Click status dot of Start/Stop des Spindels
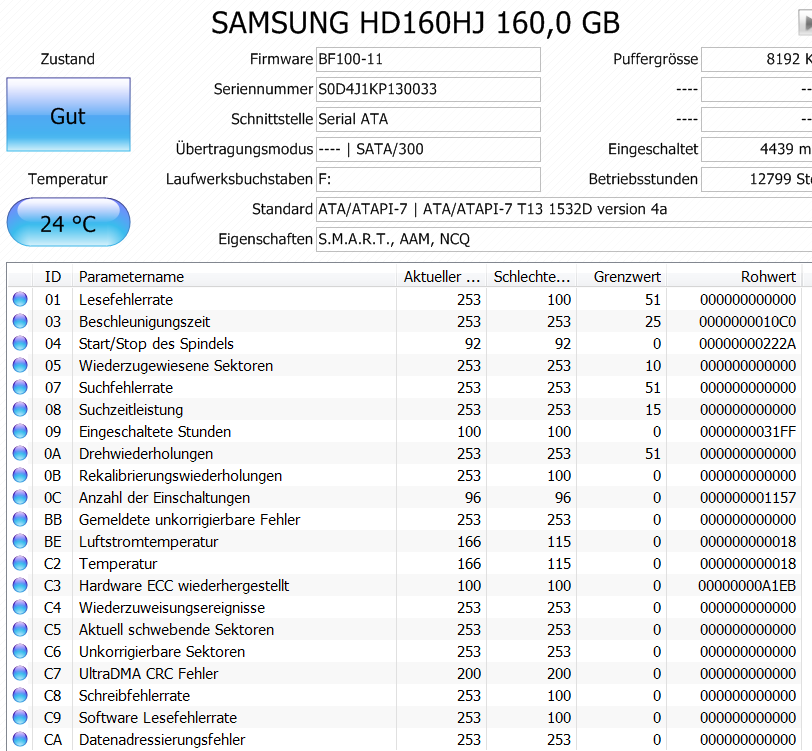This screenshot has width=812, height=751. coord(20,343)
